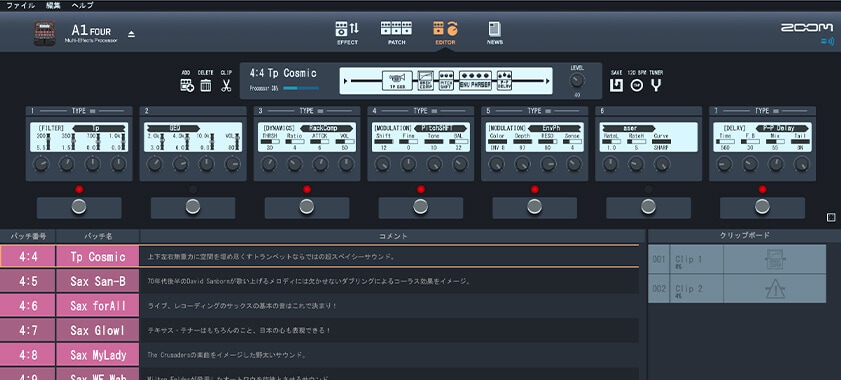Click the CLIP scissors icon
Screen dimensions: 841x380
(x=226, y=85)
